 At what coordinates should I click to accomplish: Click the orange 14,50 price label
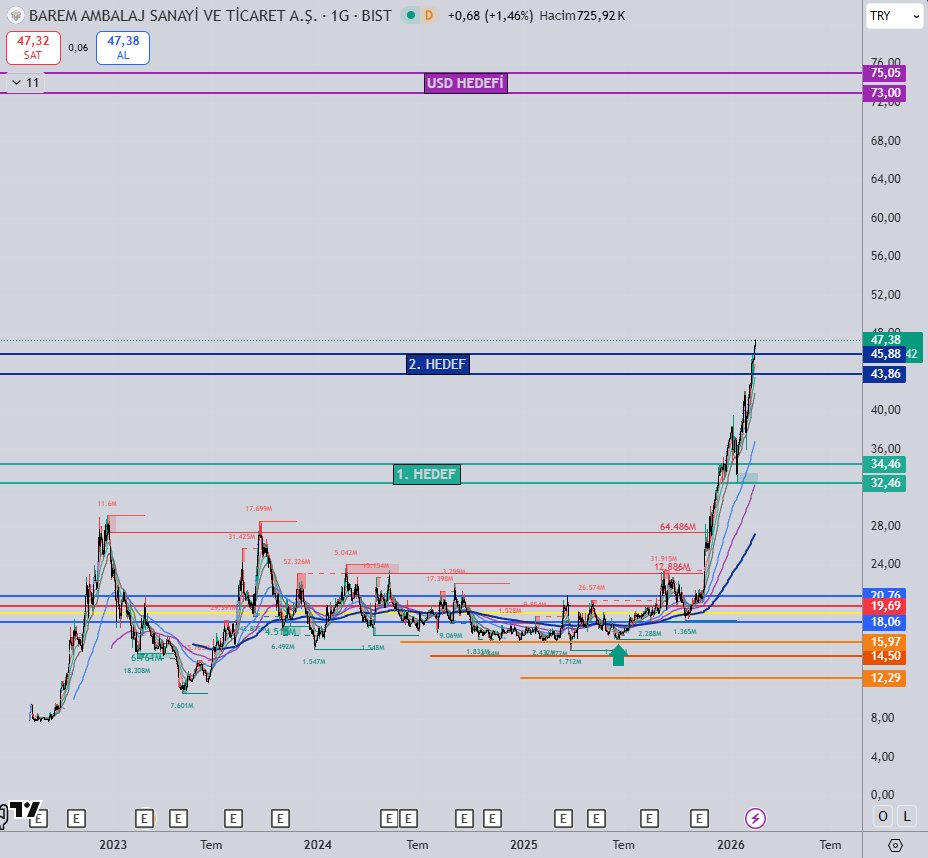[885, 656]
